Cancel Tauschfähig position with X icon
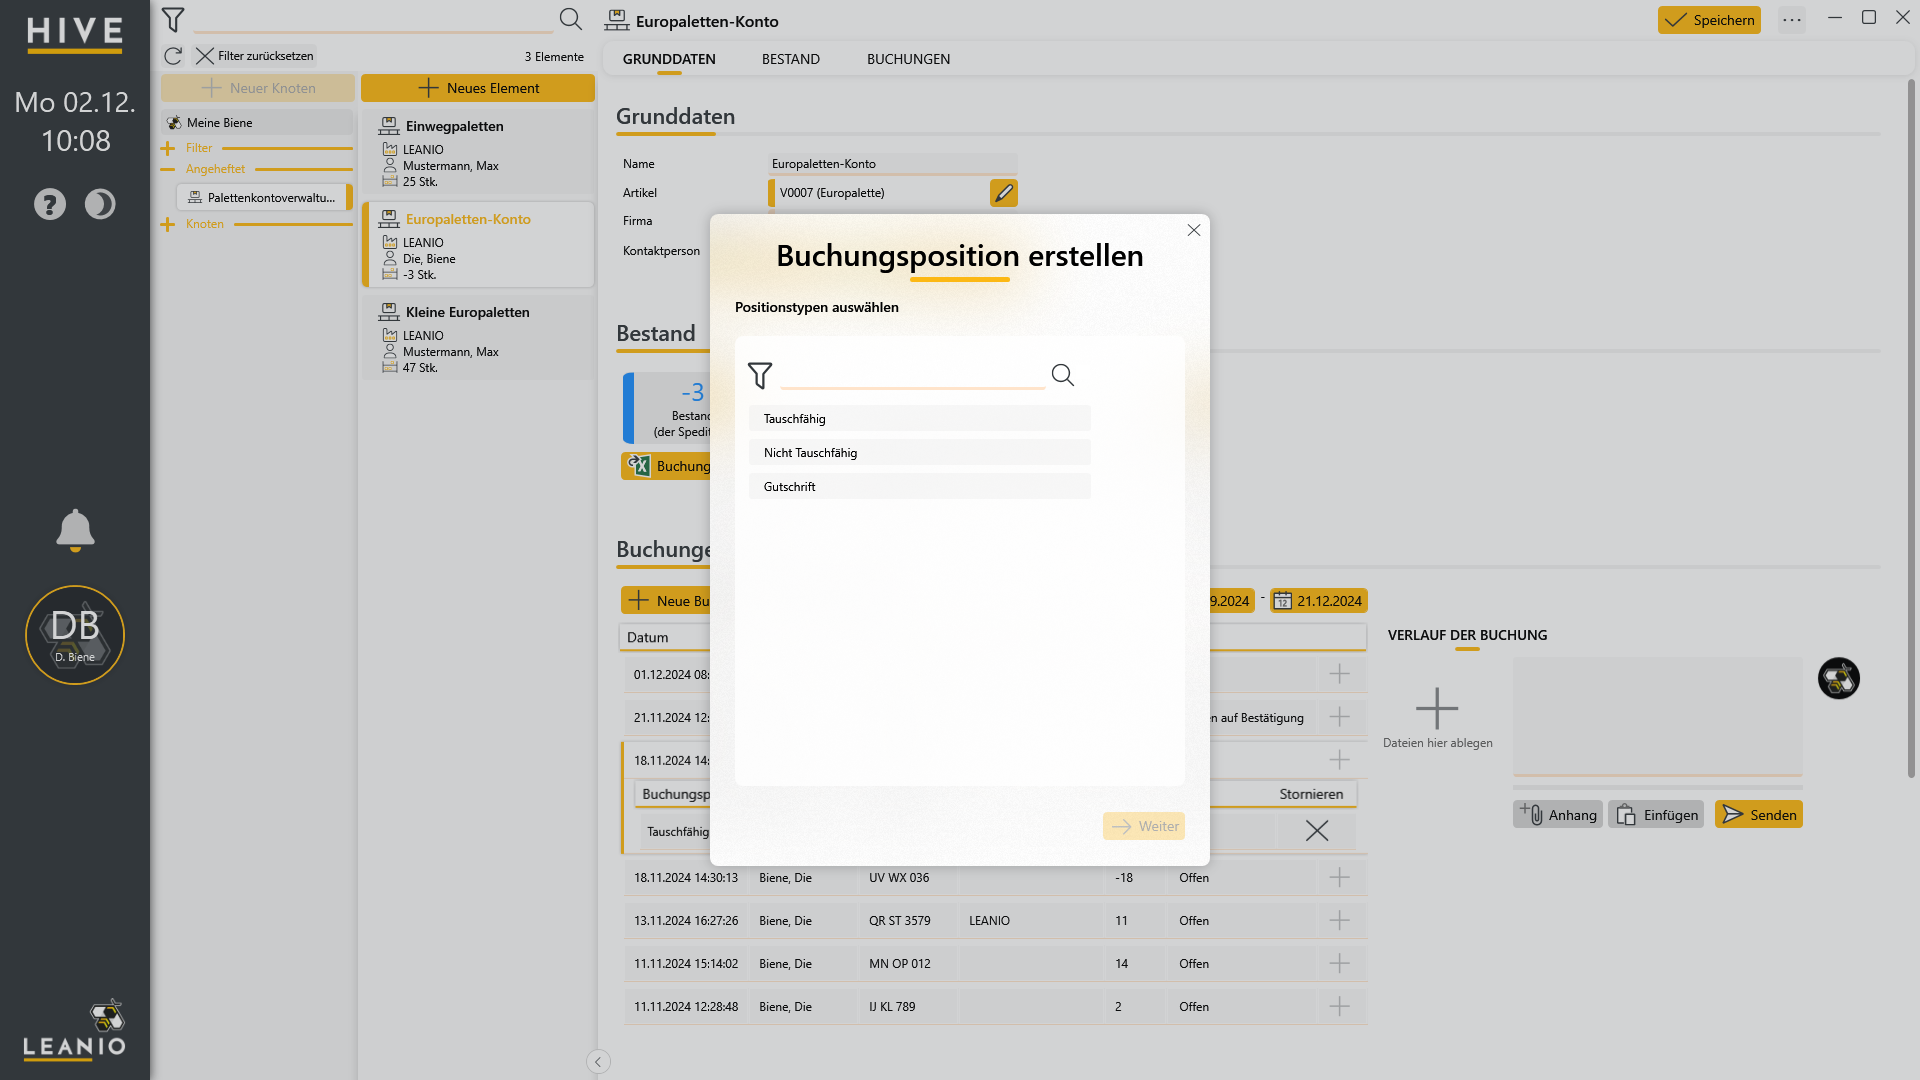The height and width of the screenshot is (1080, 1920). pos(1317,831)
